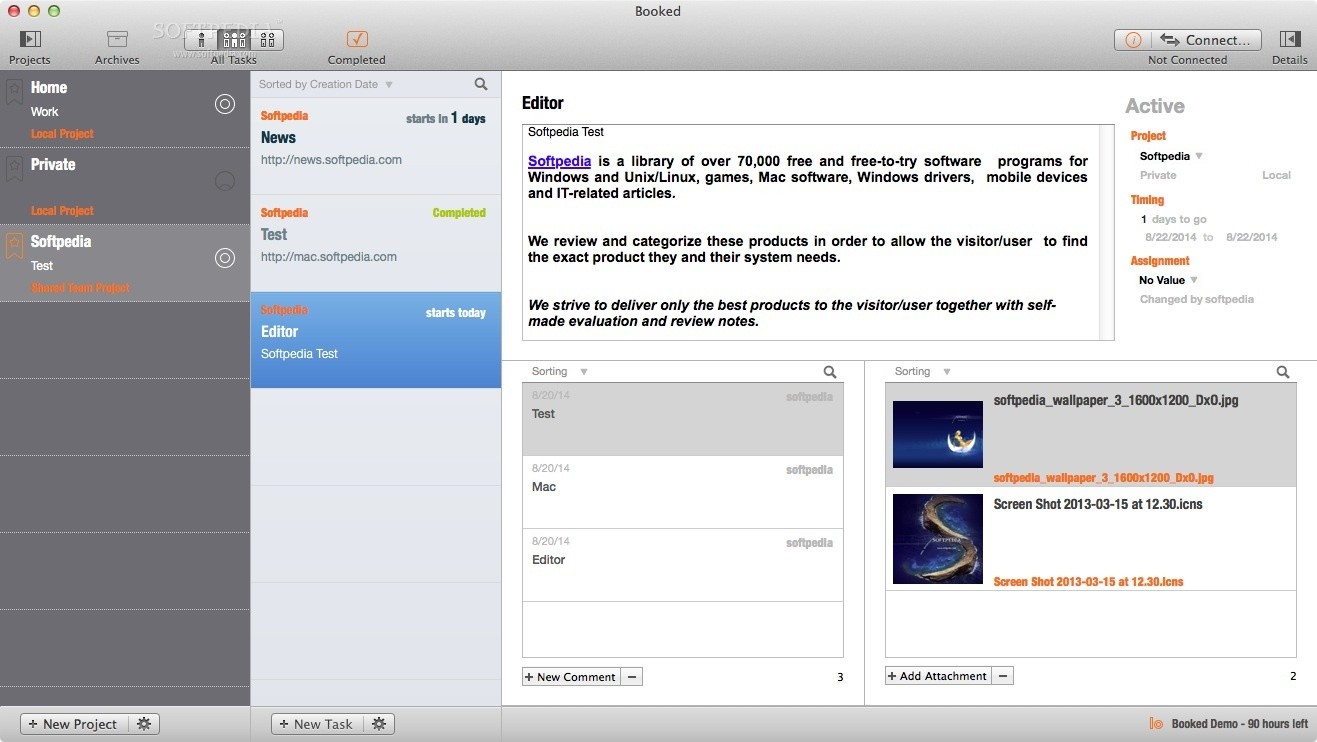This screenshot has height=742, width=1317.
Task: Select the three-person All Tasks segment
Action: 234,40
